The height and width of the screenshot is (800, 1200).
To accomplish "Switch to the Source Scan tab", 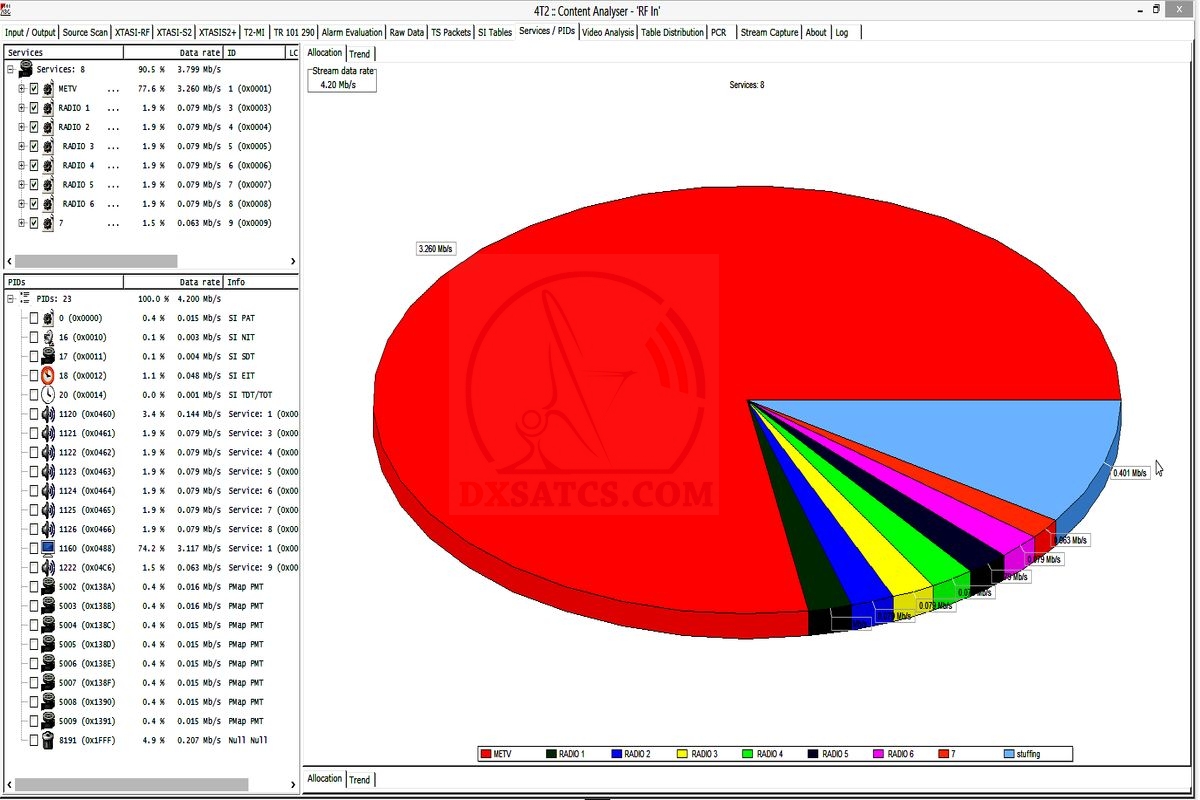I will click(85, 32).
